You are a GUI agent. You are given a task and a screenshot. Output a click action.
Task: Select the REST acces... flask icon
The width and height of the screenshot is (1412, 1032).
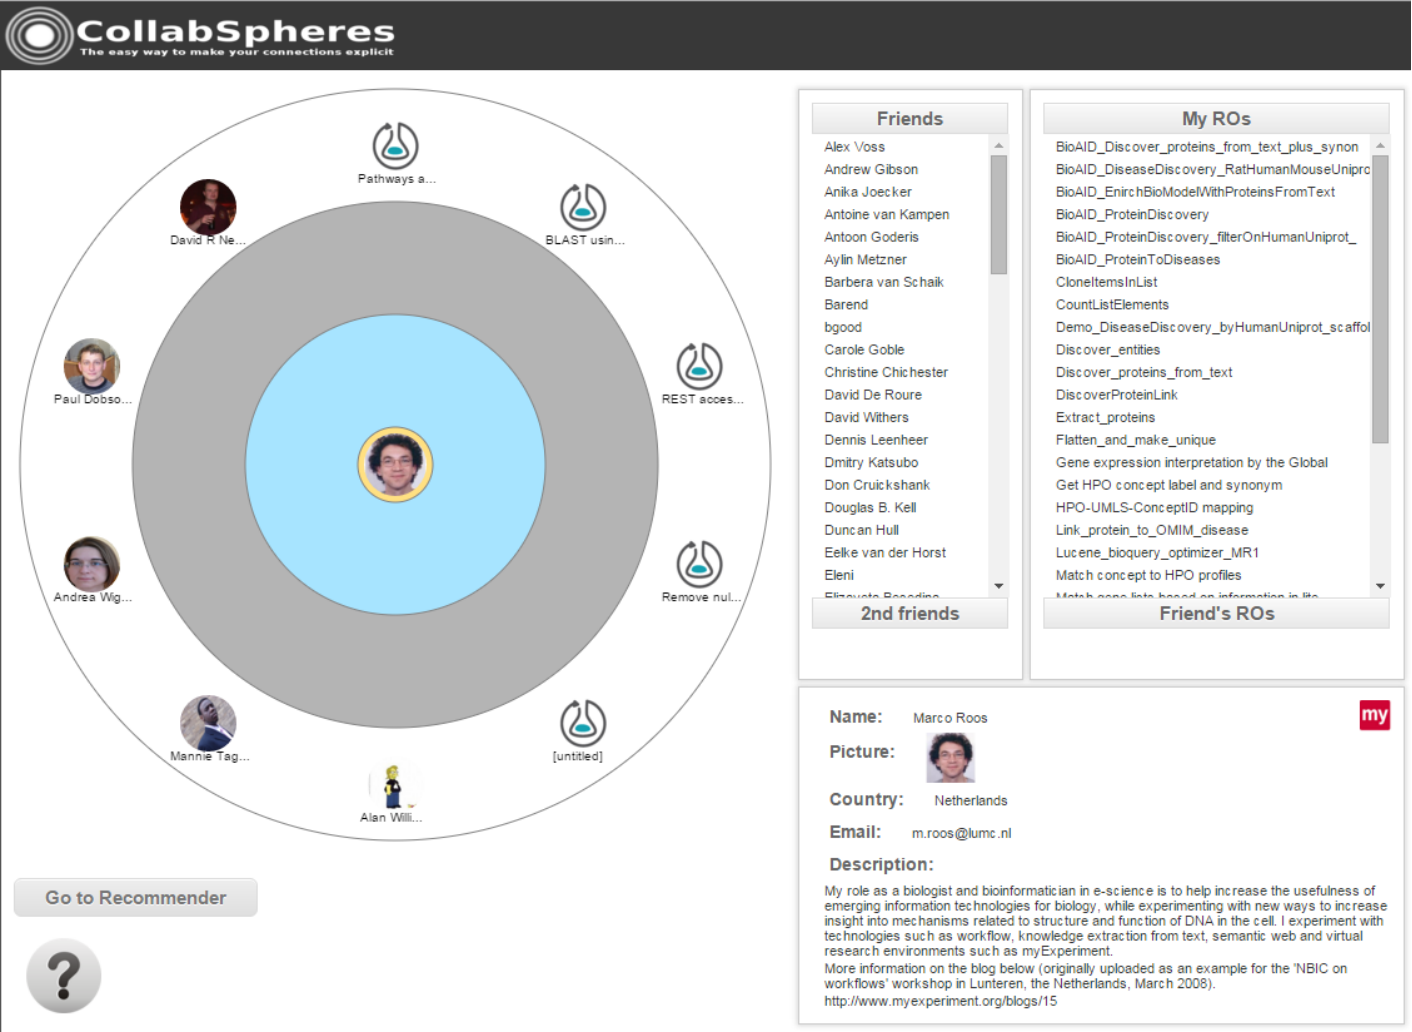click(x=699, y=366)
